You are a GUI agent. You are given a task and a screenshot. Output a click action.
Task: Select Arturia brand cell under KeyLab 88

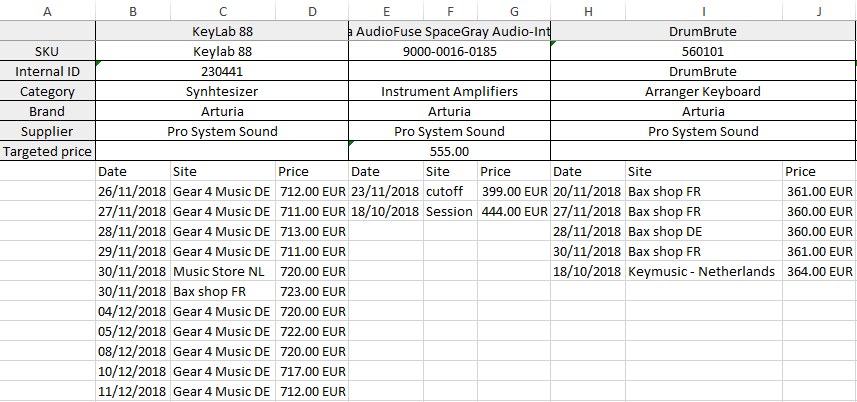click(x=222, y=111)
